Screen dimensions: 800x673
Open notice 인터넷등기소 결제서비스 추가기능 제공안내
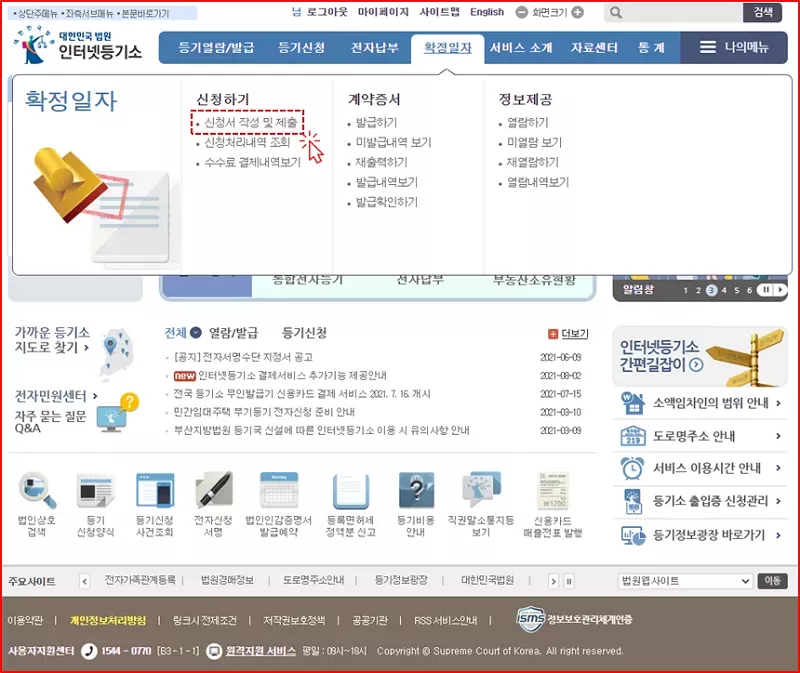coord(292,376)
